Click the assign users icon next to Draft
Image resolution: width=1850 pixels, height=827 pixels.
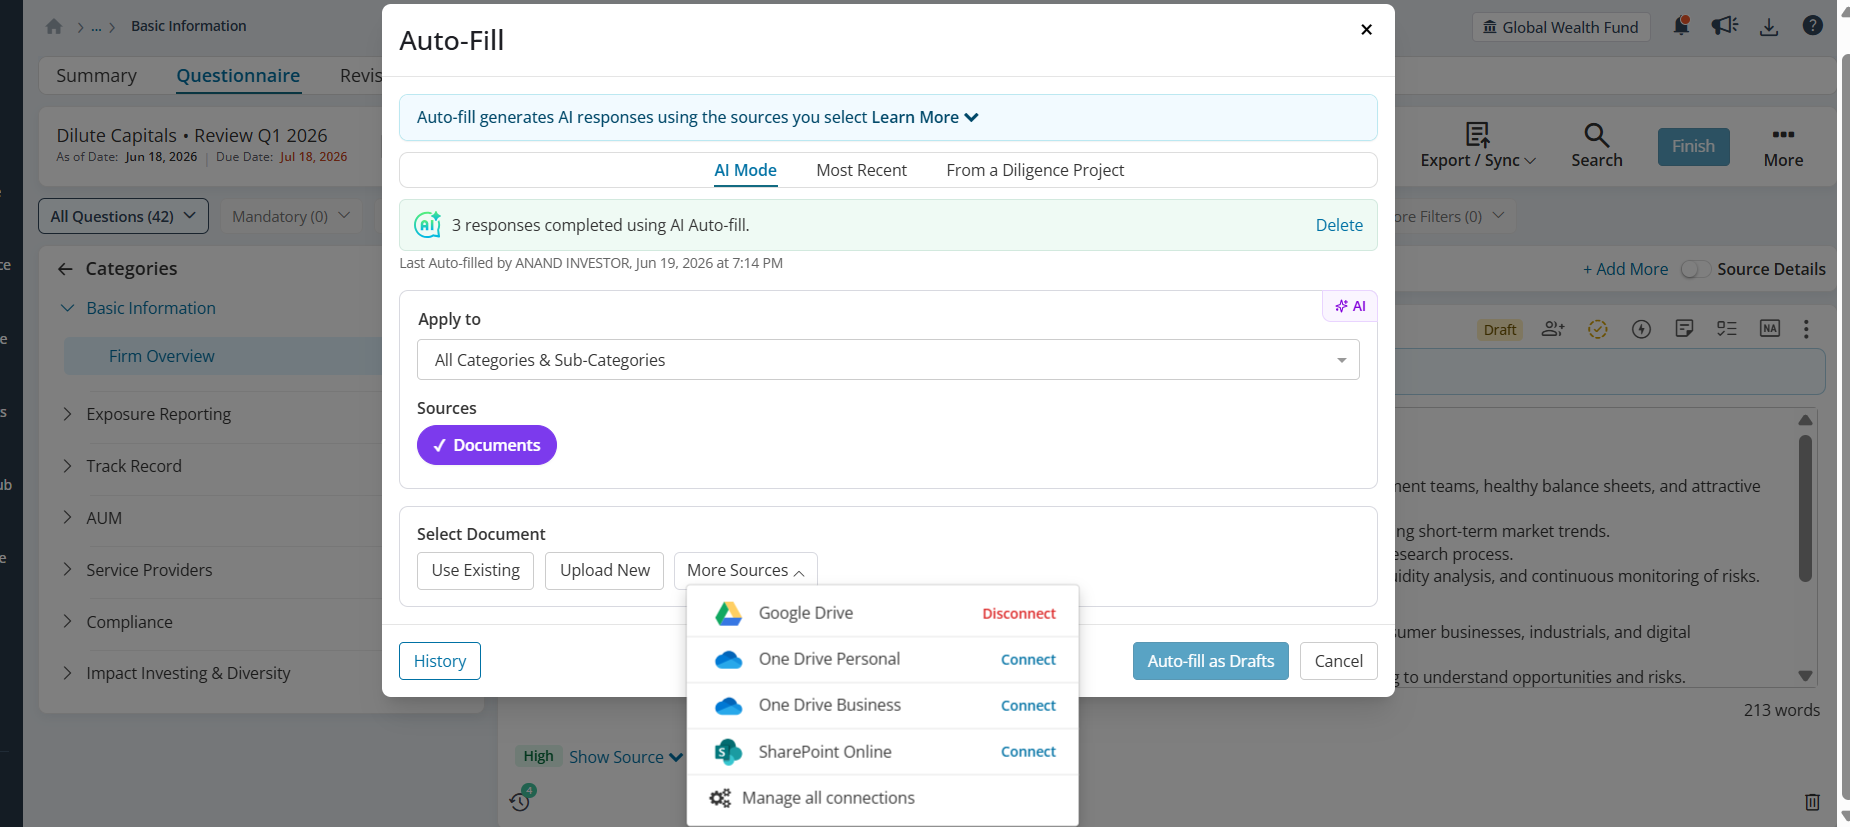click(x=1553, y=329)
